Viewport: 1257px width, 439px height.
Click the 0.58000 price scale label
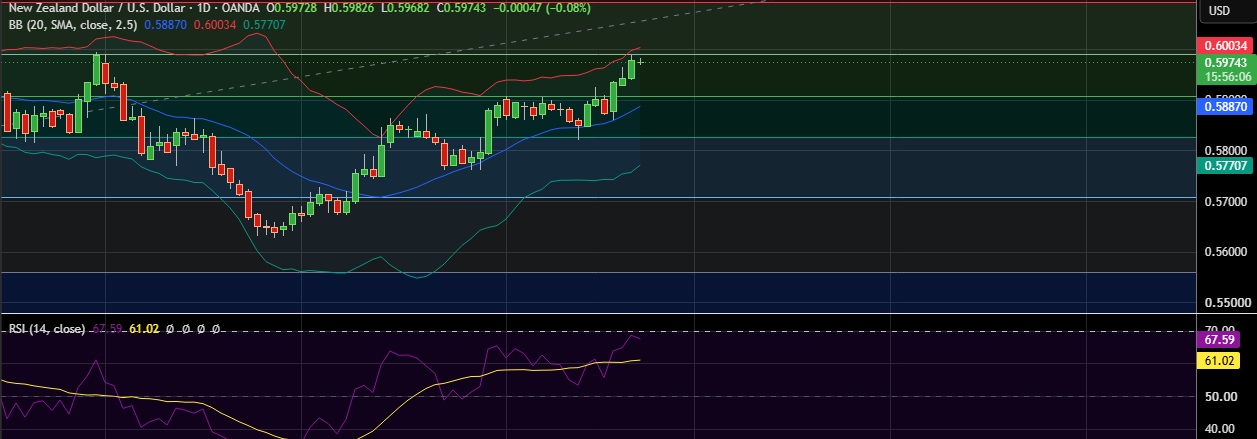[1224, 150]
